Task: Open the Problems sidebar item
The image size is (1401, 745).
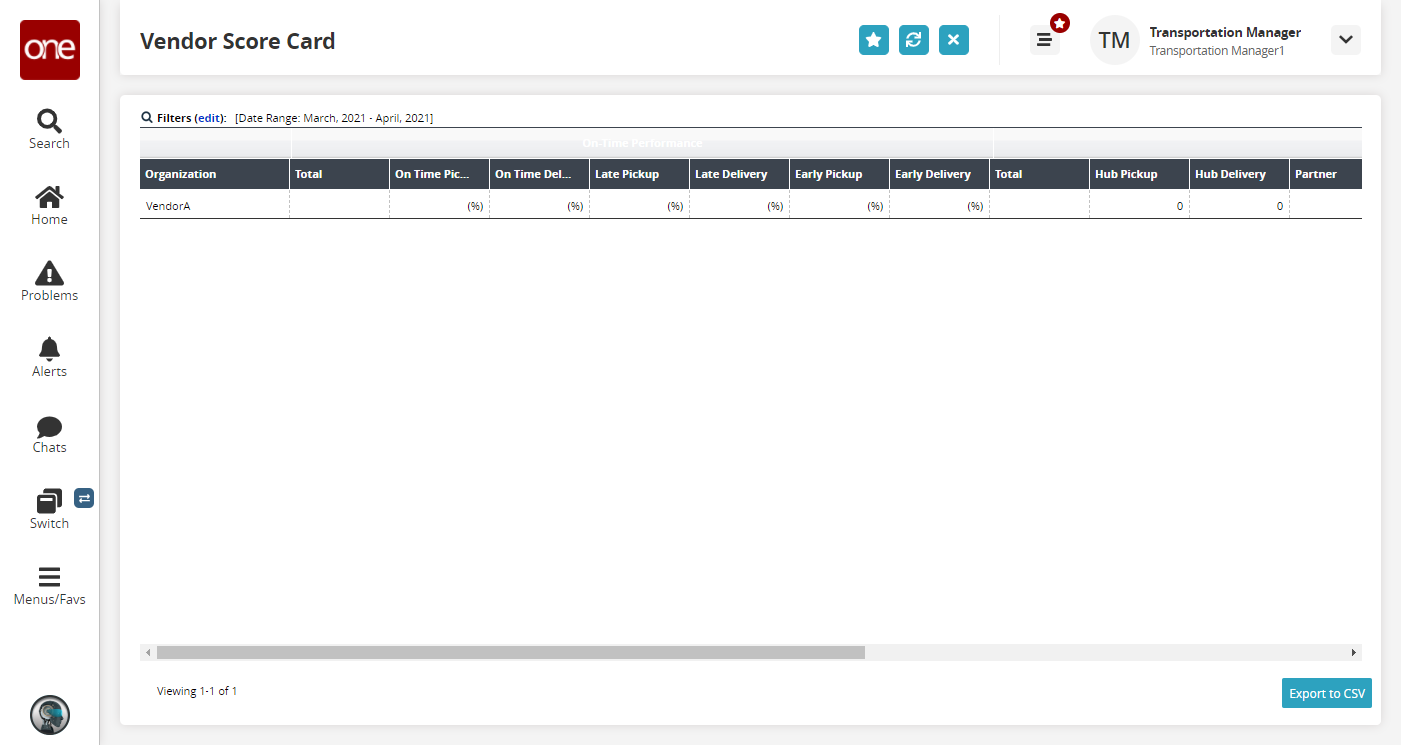Action: point(49,282)
